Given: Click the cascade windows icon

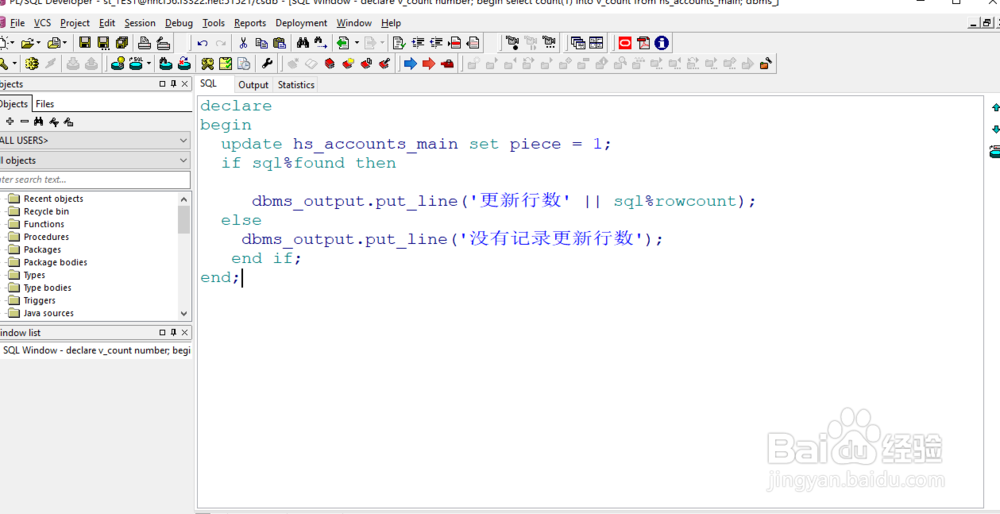Looking at the screenshot, I should [578, 43].
